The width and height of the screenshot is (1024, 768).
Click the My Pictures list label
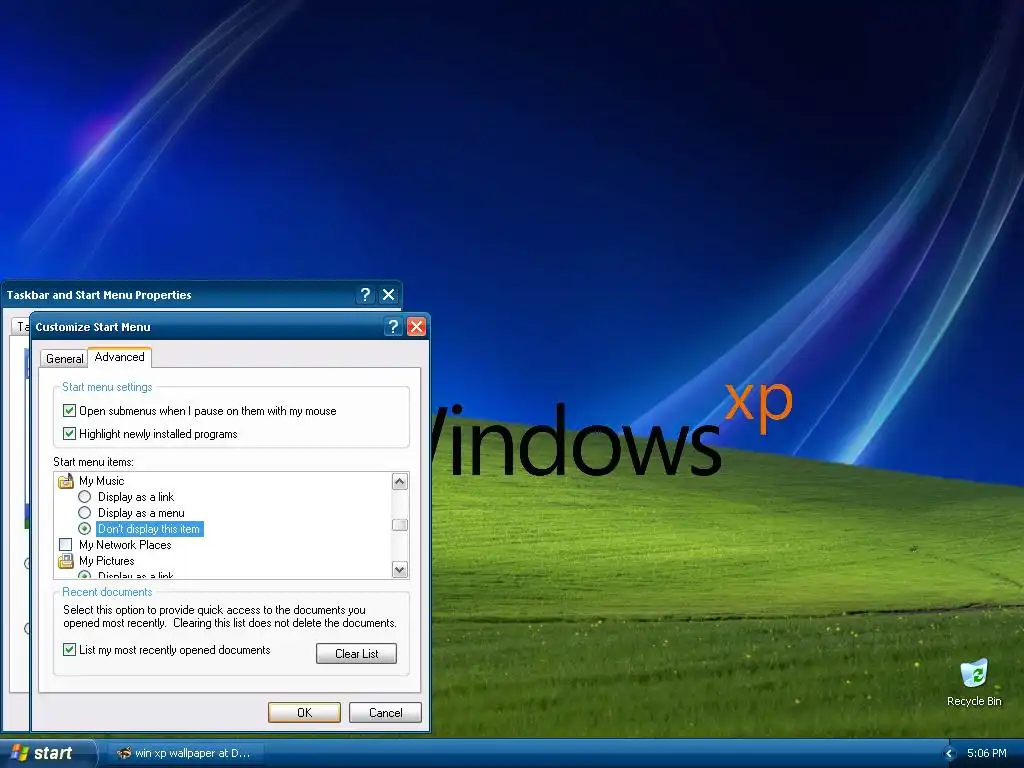tap(106, 561)
